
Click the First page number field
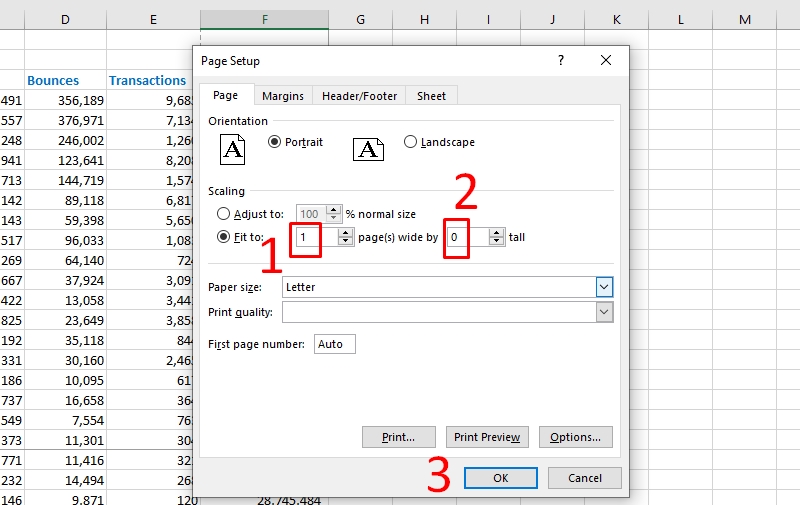coord(334,344)
